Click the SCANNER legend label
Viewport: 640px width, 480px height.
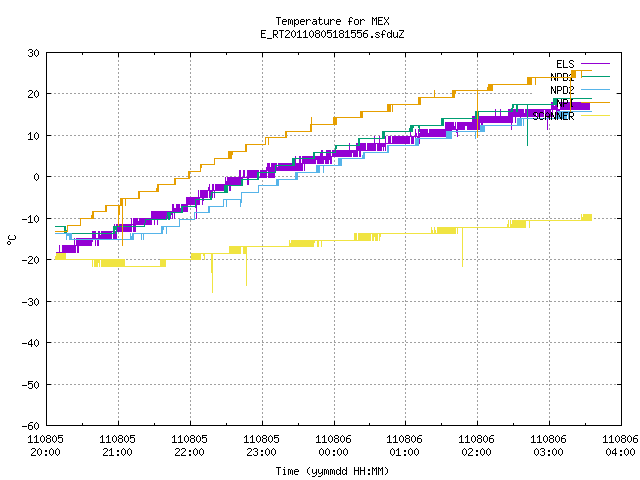[x=553, y=116]
